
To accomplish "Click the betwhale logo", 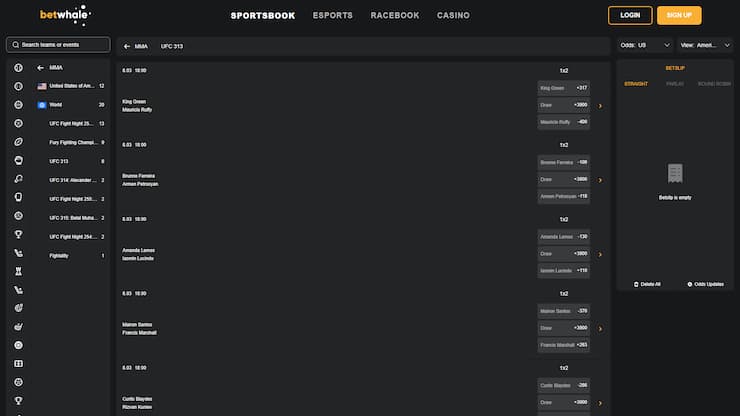I will click(x=65, y=15).
